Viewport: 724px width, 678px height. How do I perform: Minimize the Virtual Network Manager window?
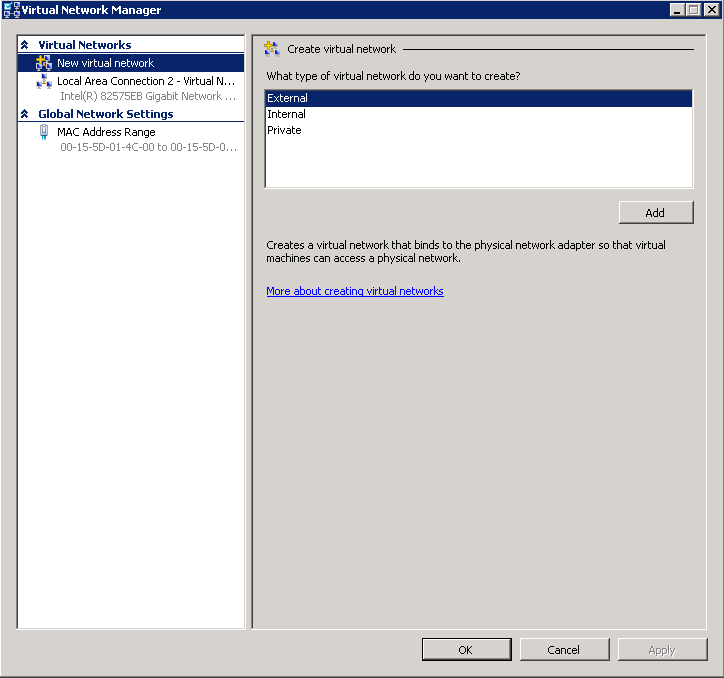click(677, 10)
